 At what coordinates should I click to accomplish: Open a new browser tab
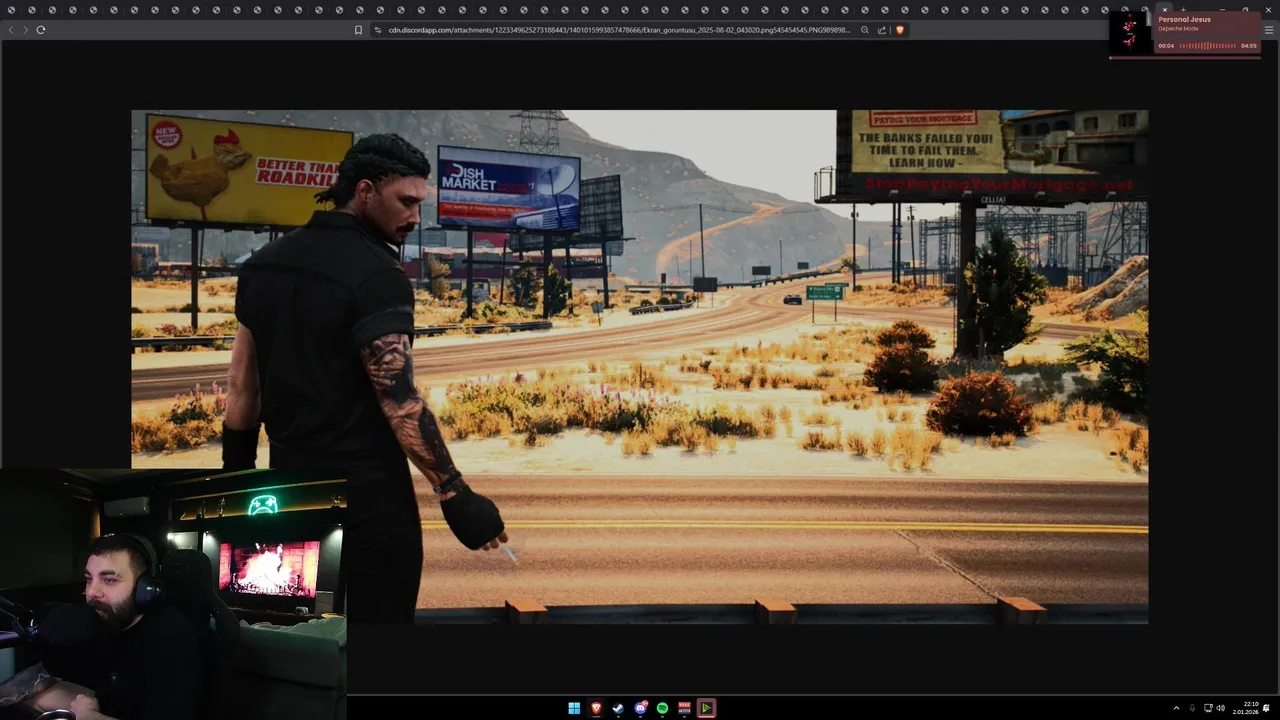pos(1183,9)
